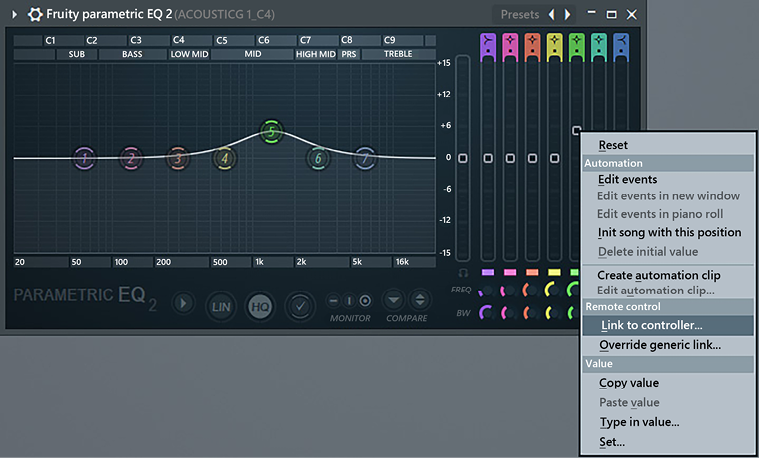Select band 6 node on EQ graph
This screenshot has width=759, height=458.
tap(318, 158)
